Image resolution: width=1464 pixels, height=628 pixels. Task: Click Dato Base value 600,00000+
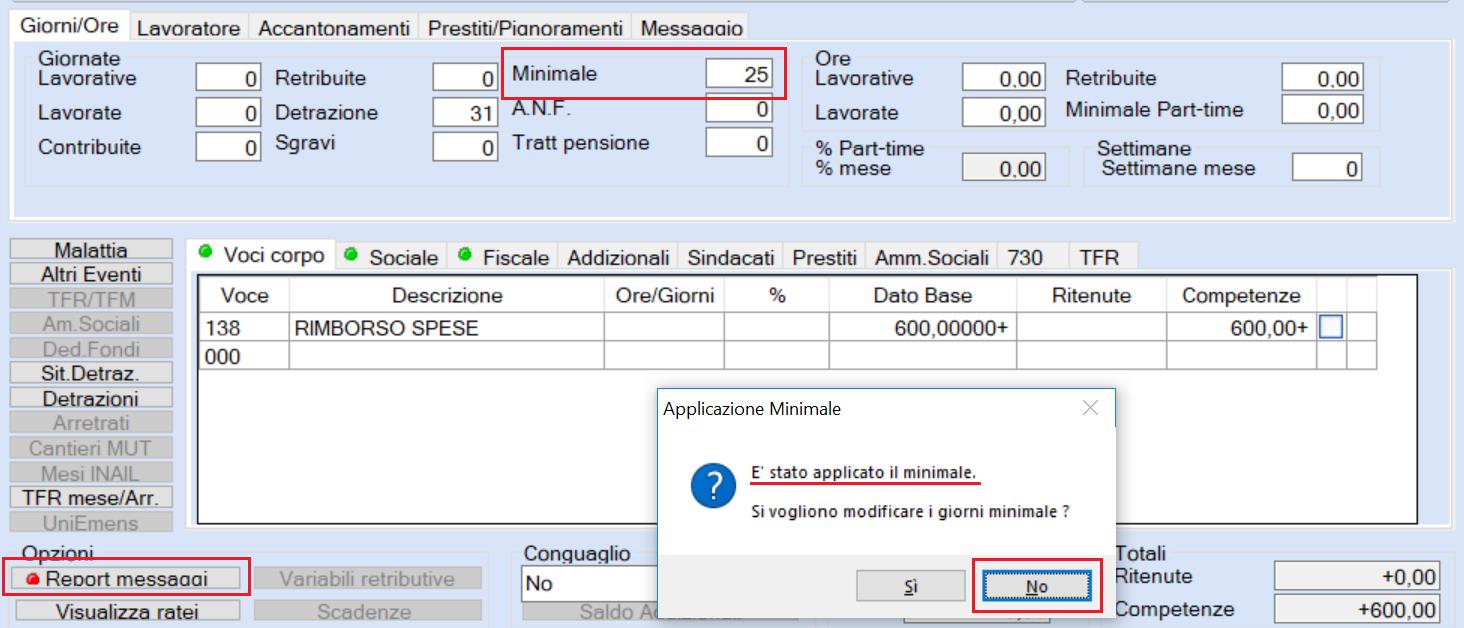(x=922, y=328)
